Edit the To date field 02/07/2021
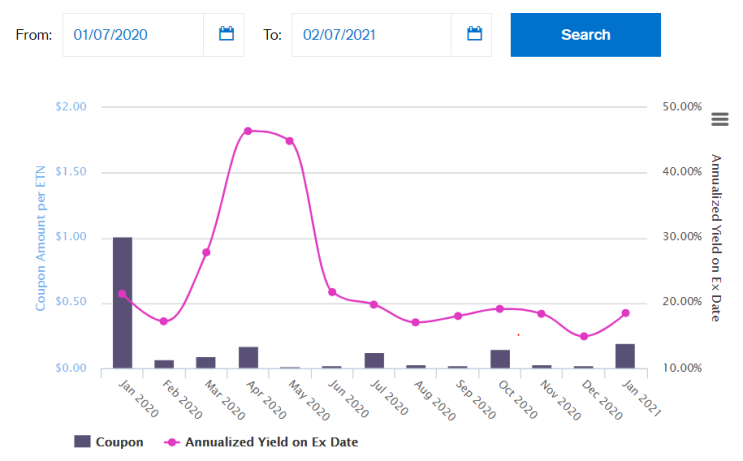 (x=372, y=35)
